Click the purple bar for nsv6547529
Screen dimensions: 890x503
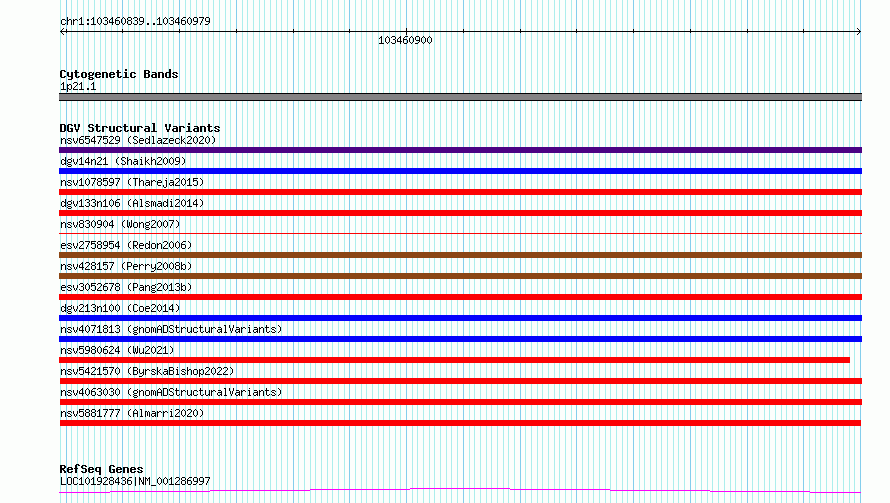[460, 150]
